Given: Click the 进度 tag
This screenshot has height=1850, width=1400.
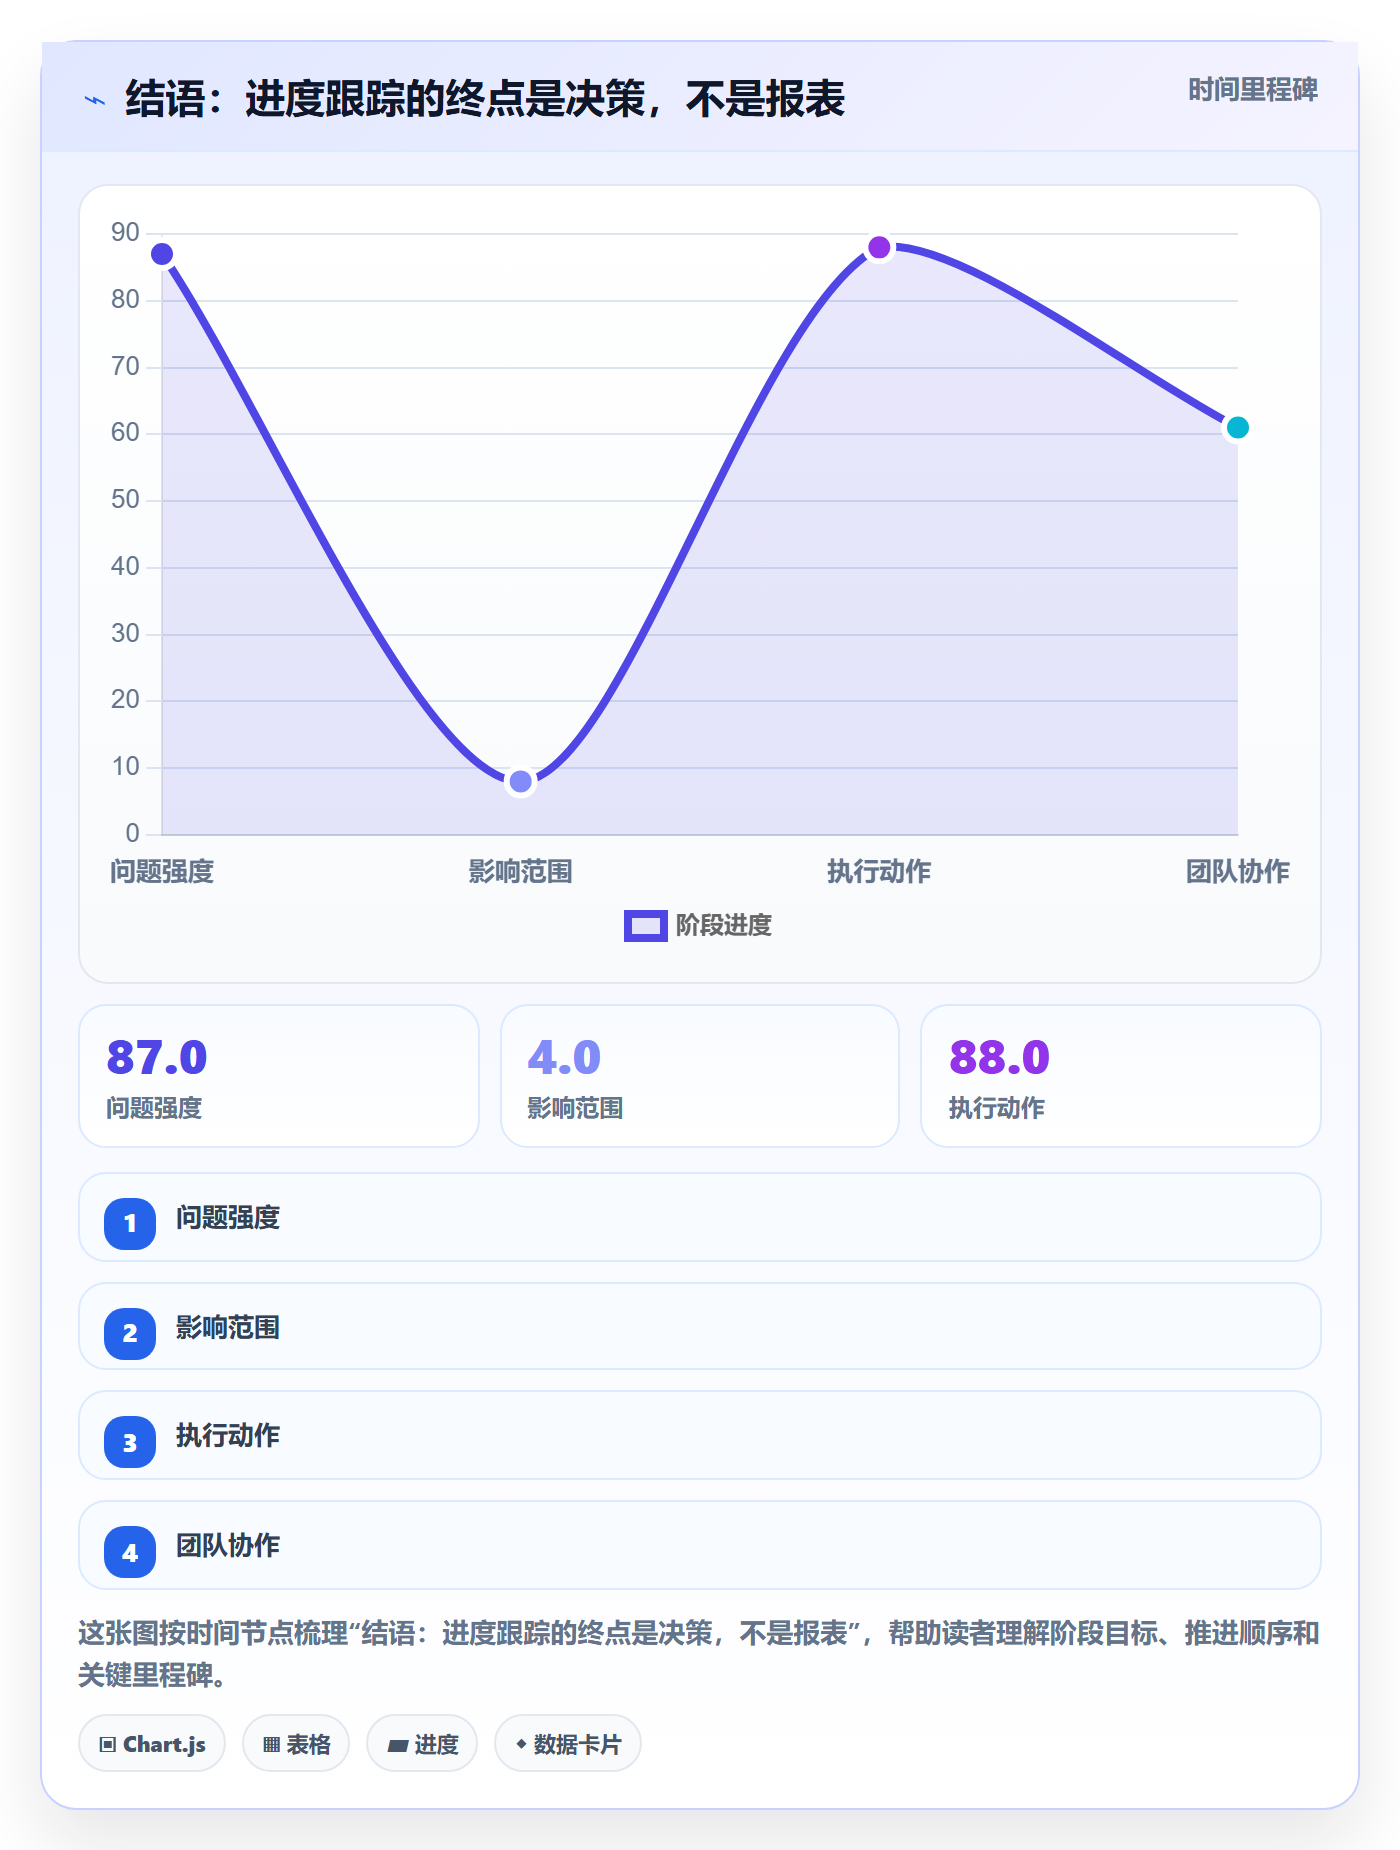Looking at the screenshot, I should click(422, 1744).
